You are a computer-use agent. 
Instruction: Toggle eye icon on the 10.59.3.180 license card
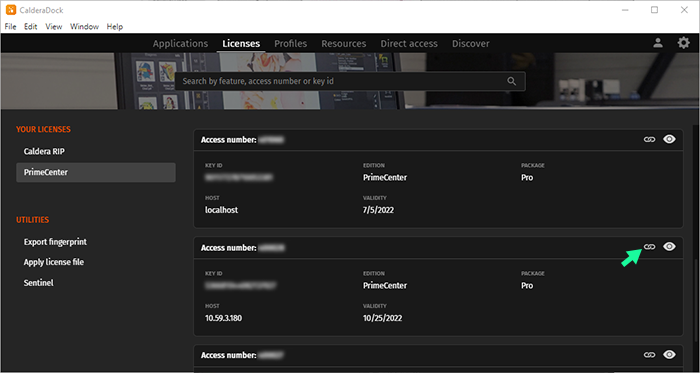pos(669,246)
